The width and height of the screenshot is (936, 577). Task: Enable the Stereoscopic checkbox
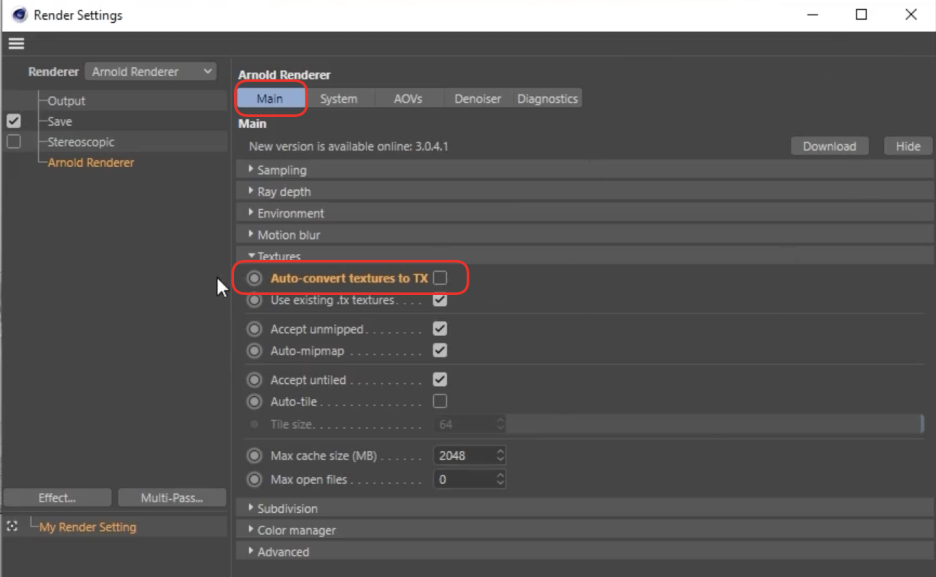pyautogui.click(x=14, y=142)
